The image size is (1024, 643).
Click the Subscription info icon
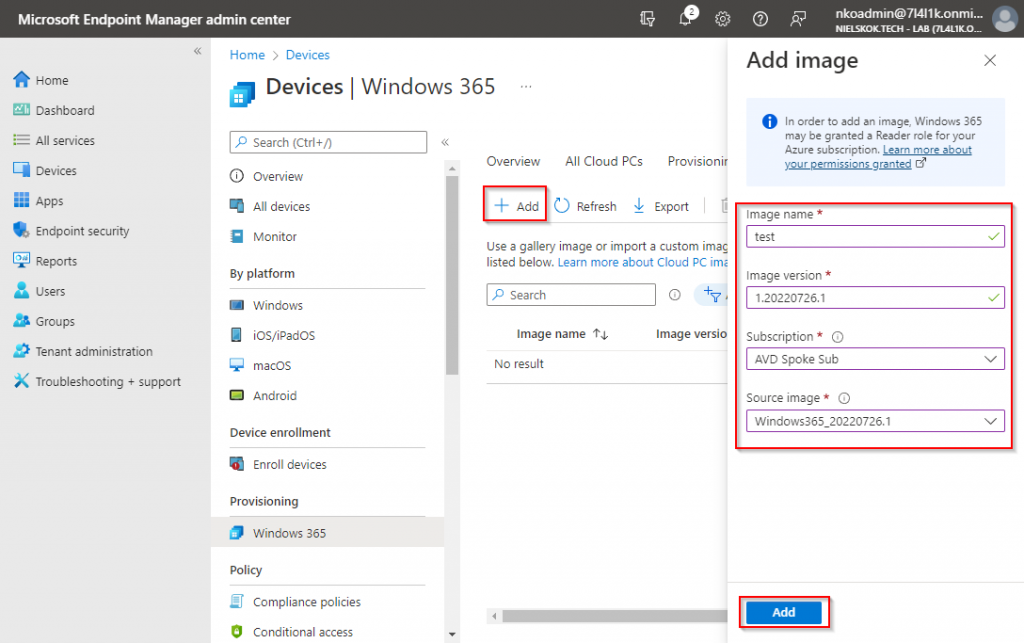pos(837,337)
